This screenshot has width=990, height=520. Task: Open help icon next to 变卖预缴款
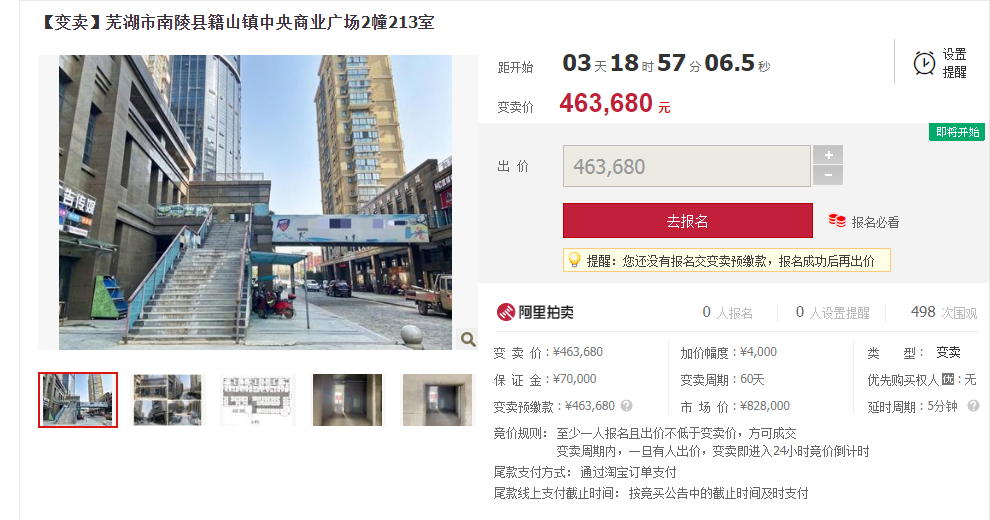(x=626, y=406)
